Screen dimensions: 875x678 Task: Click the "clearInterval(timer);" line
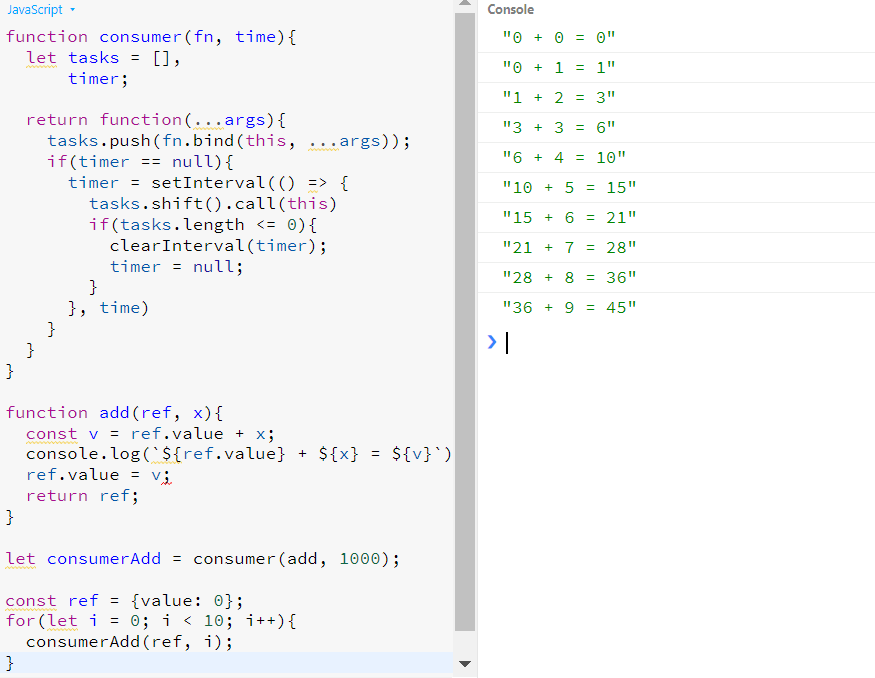(218, 246)
